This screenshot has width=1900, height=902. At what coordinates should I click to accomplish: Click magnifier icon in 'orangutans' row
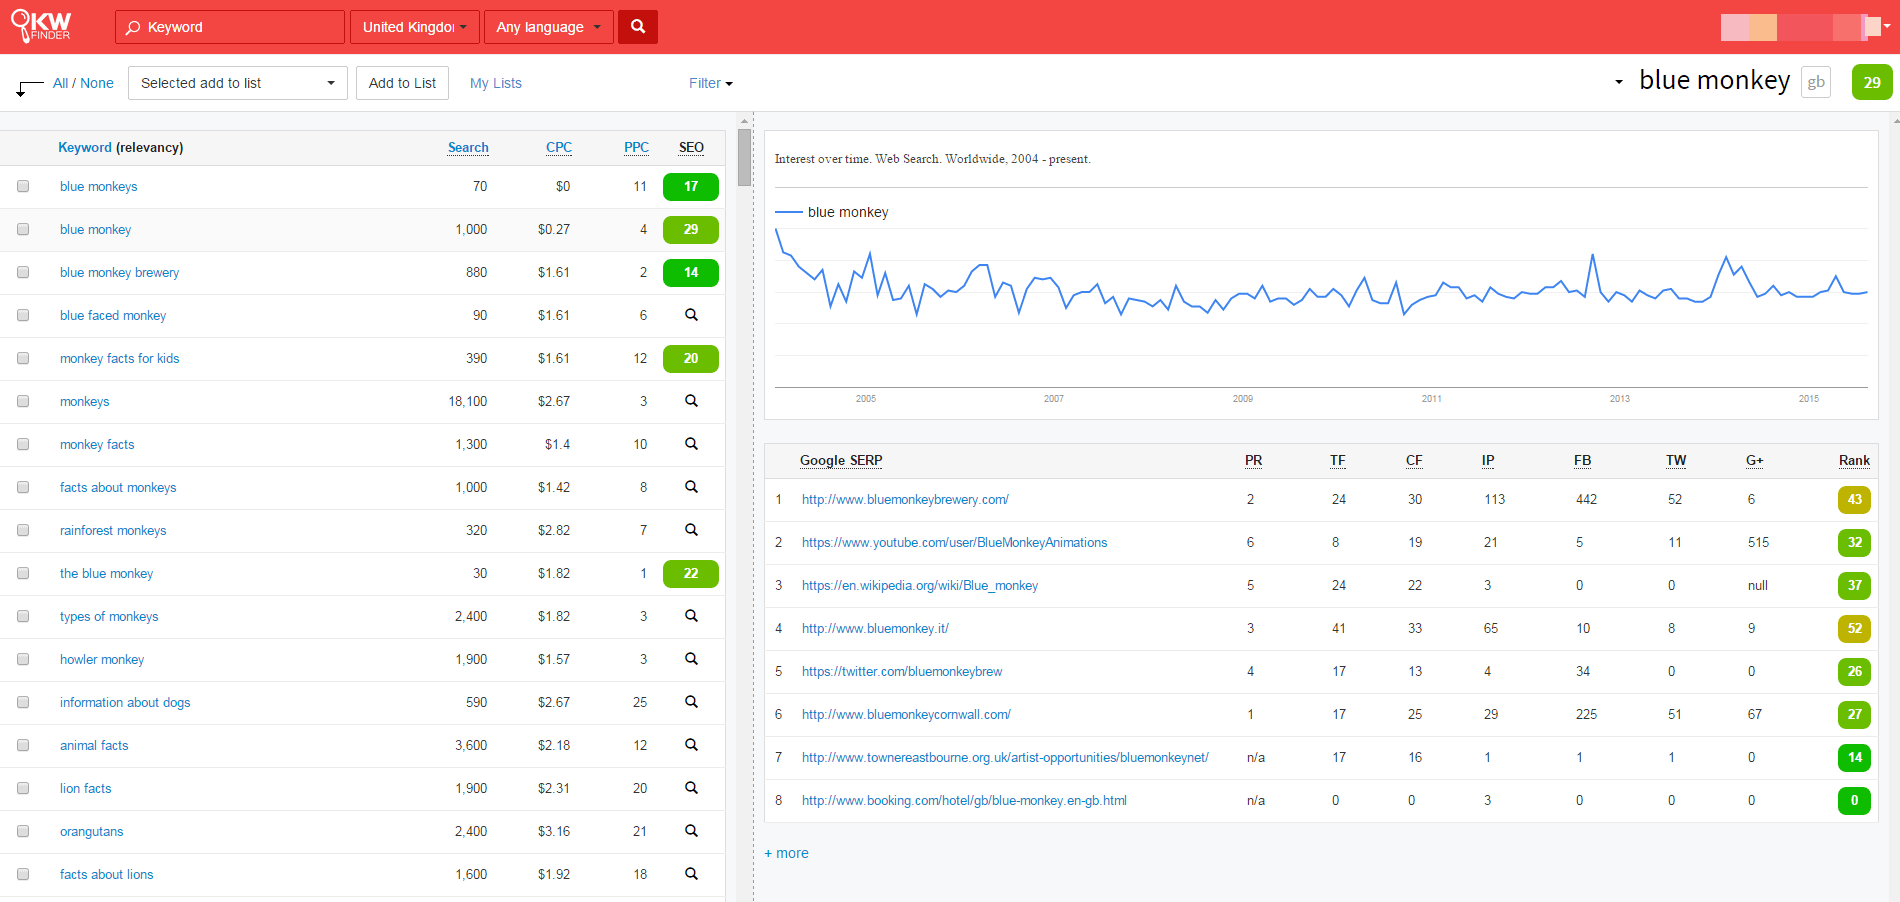click(x=690, y=831)
